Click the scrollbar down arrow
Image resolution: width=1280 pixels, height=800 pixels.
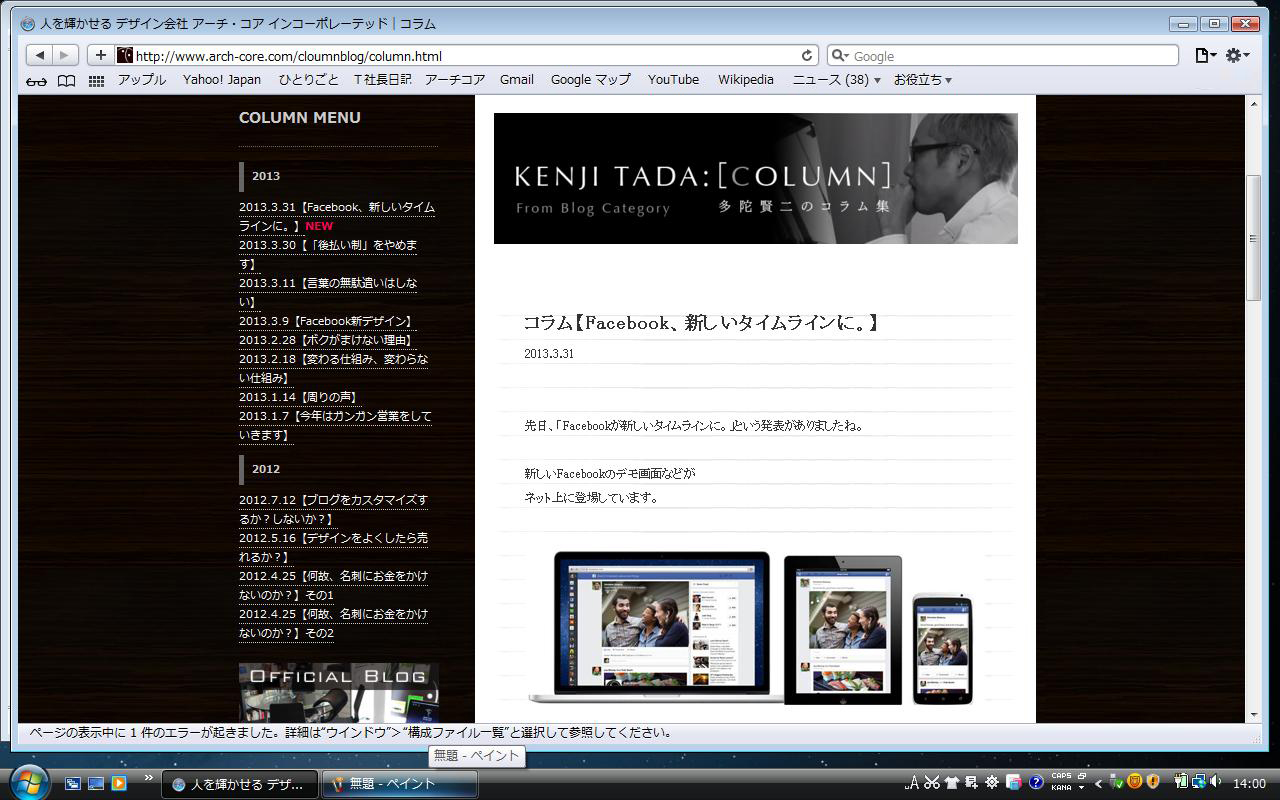point(1253,715)
